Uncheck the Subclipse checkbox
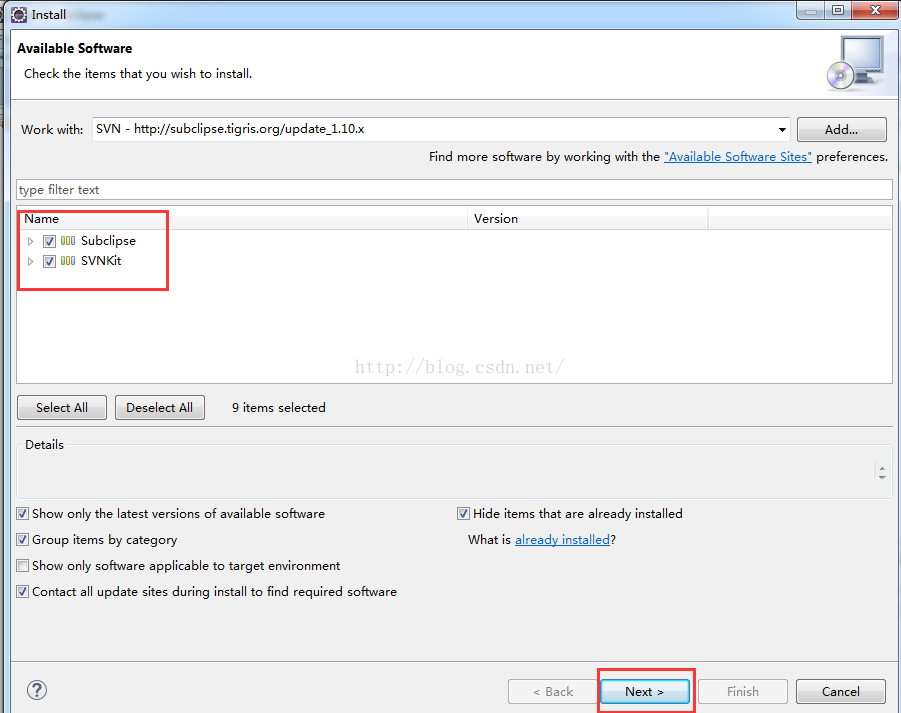Screen dimensions: 901x713 point(49,241)
